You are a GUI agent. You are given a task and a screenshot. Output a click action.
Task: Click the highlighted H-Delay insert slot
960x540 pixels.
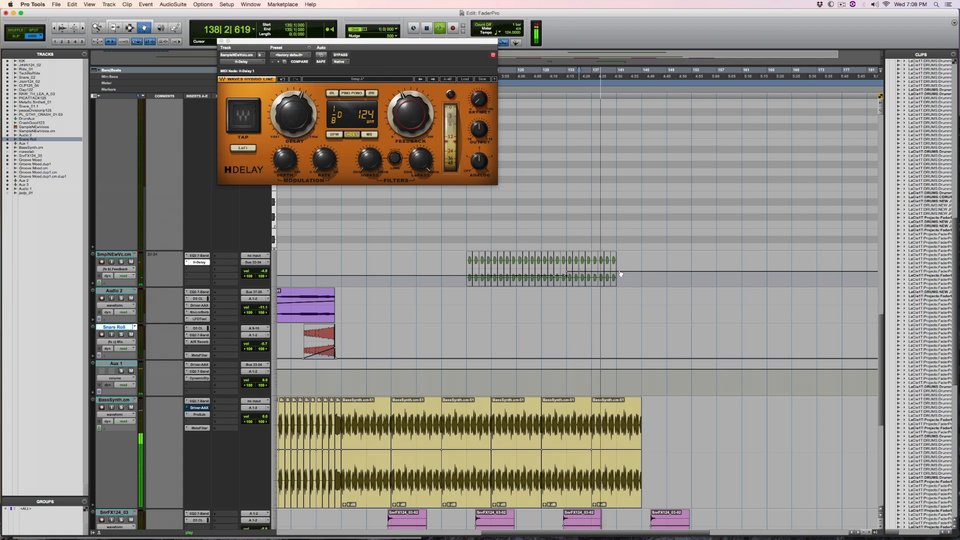(x=197, y=262)
